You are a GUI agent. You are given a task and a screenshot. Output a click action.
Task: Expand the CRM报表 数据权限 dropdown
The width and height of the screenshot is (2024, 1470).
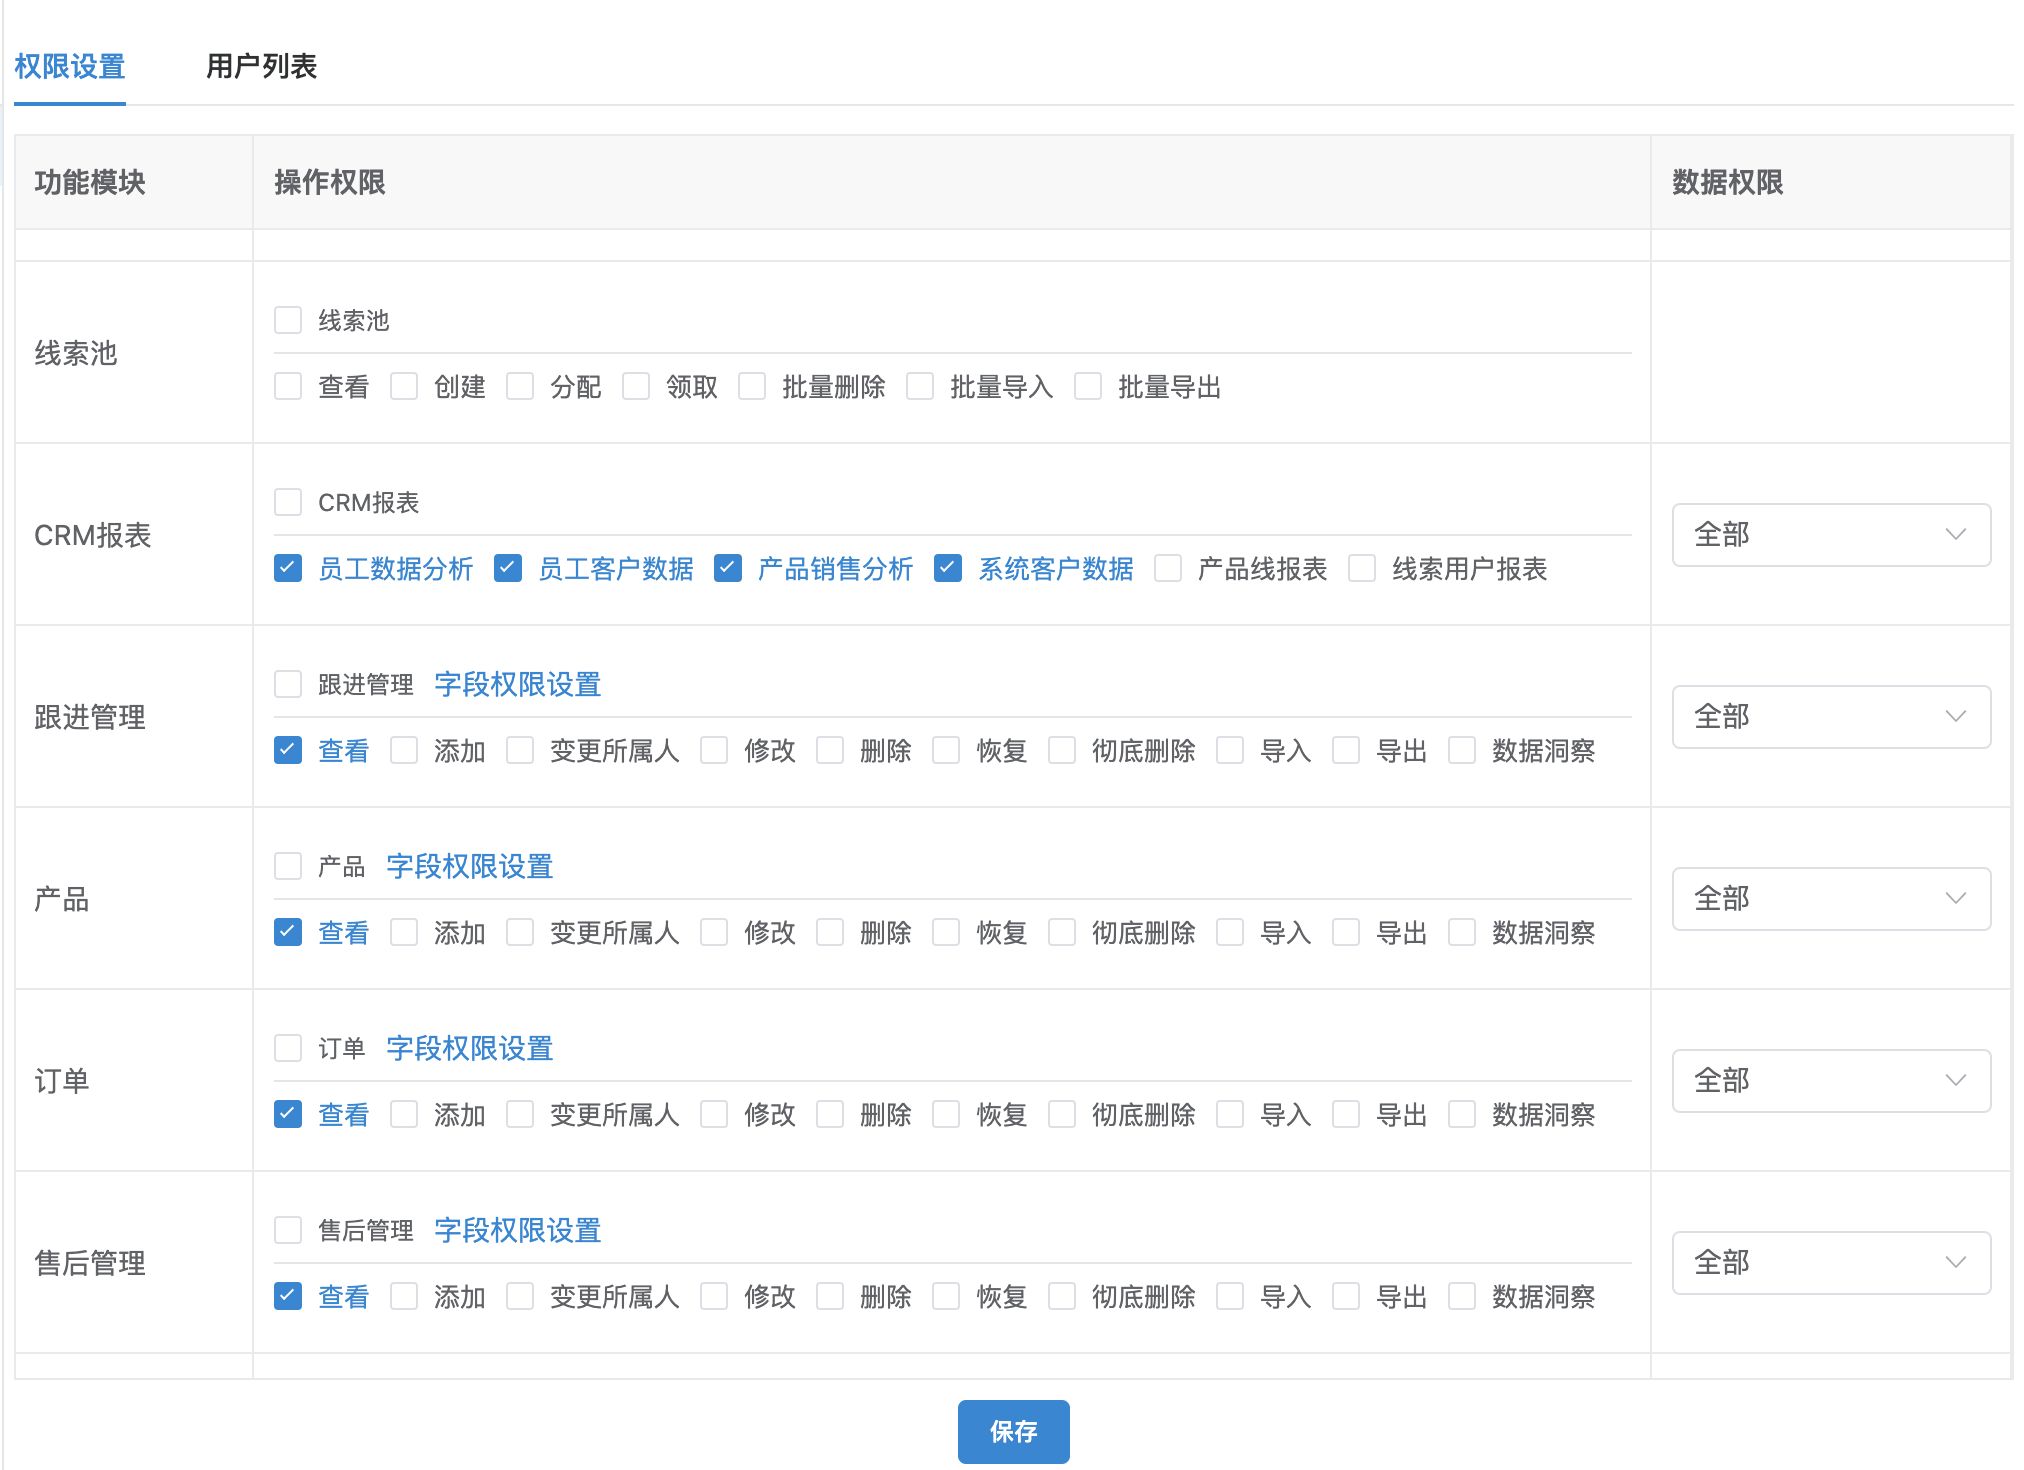click(1830, 535)
